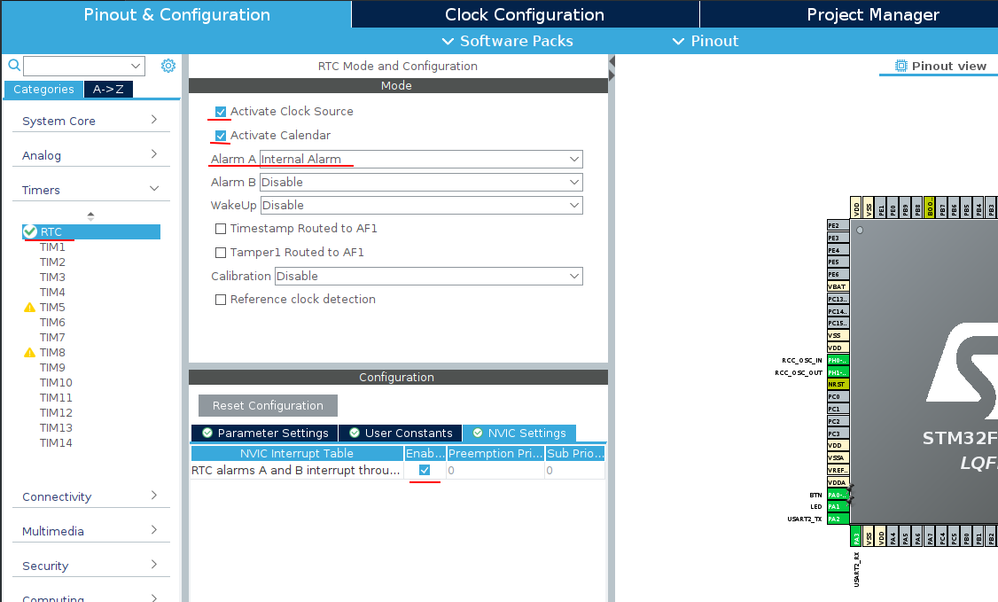Click the Sub Priority value cell

click(x=575, y=470)
